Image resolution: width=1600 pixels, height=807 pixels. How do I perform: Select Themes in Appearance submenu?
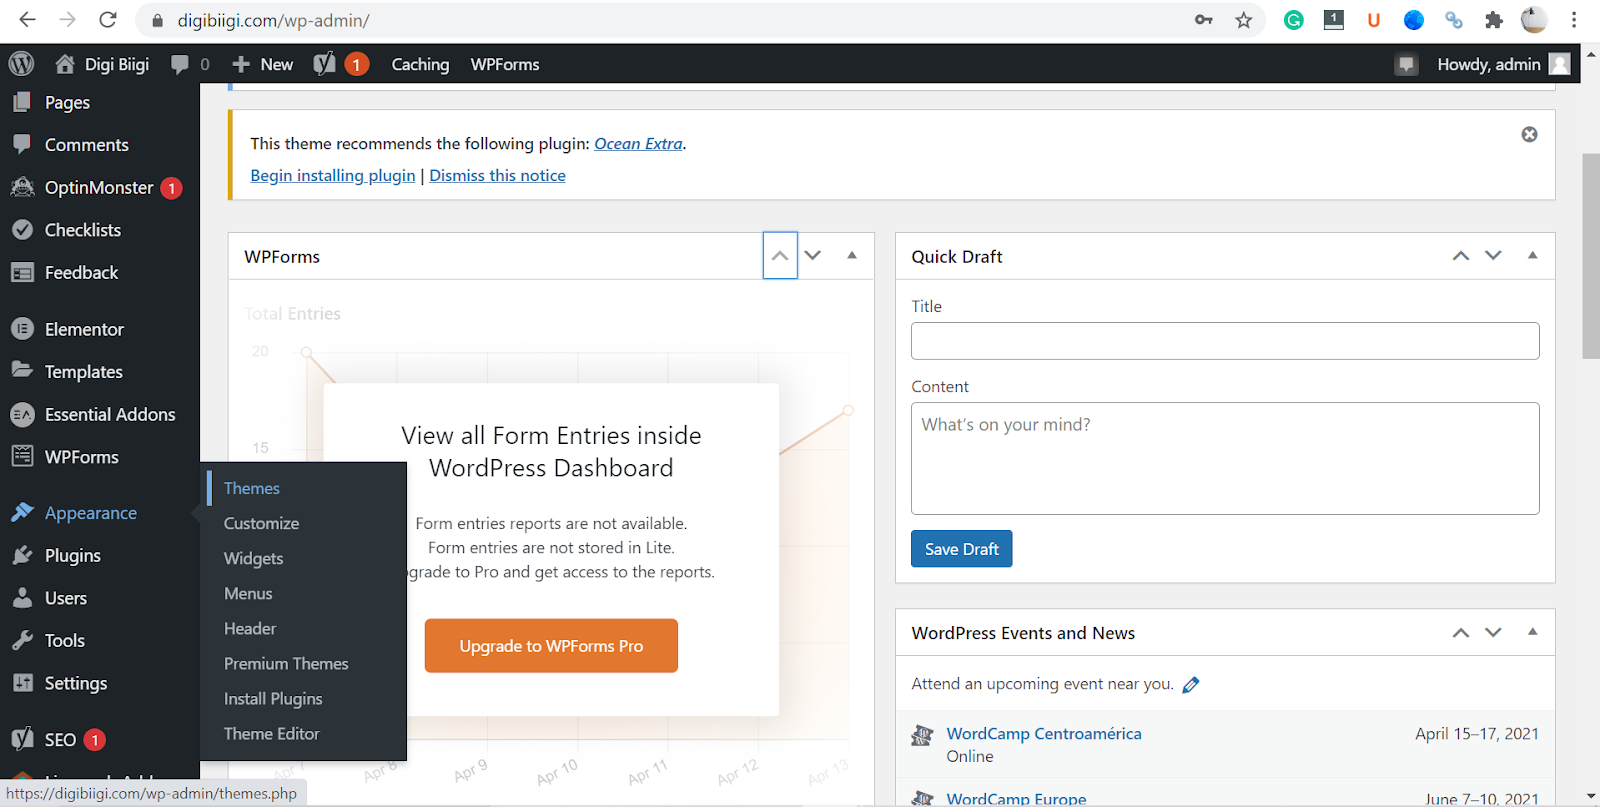[x=252, y=488]
